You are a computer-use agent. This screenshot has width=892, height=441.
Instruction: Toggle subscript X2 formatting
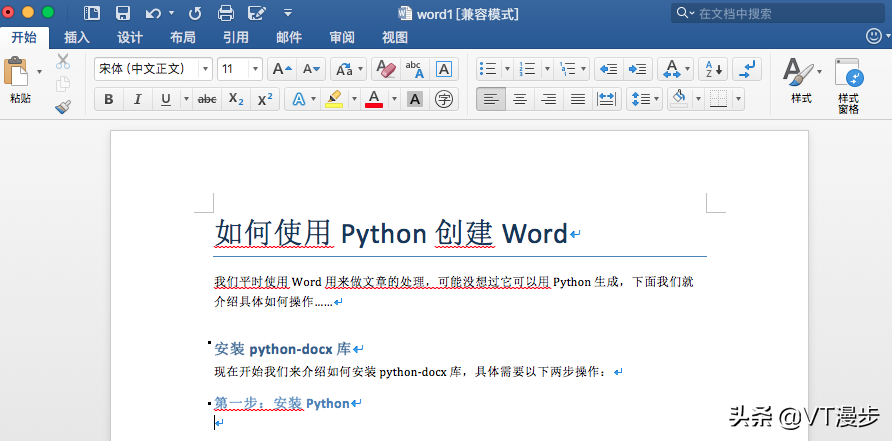[236, 100]
